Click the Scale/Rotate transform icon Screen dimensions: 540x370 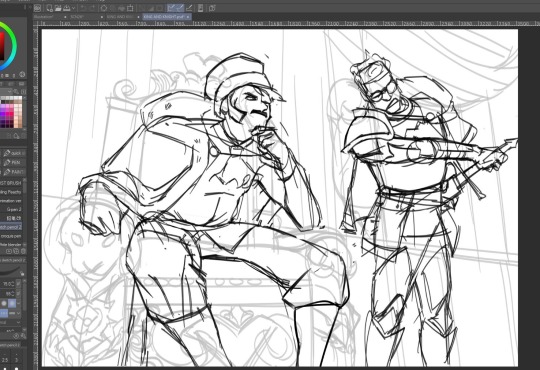click(x=130, y=8)
